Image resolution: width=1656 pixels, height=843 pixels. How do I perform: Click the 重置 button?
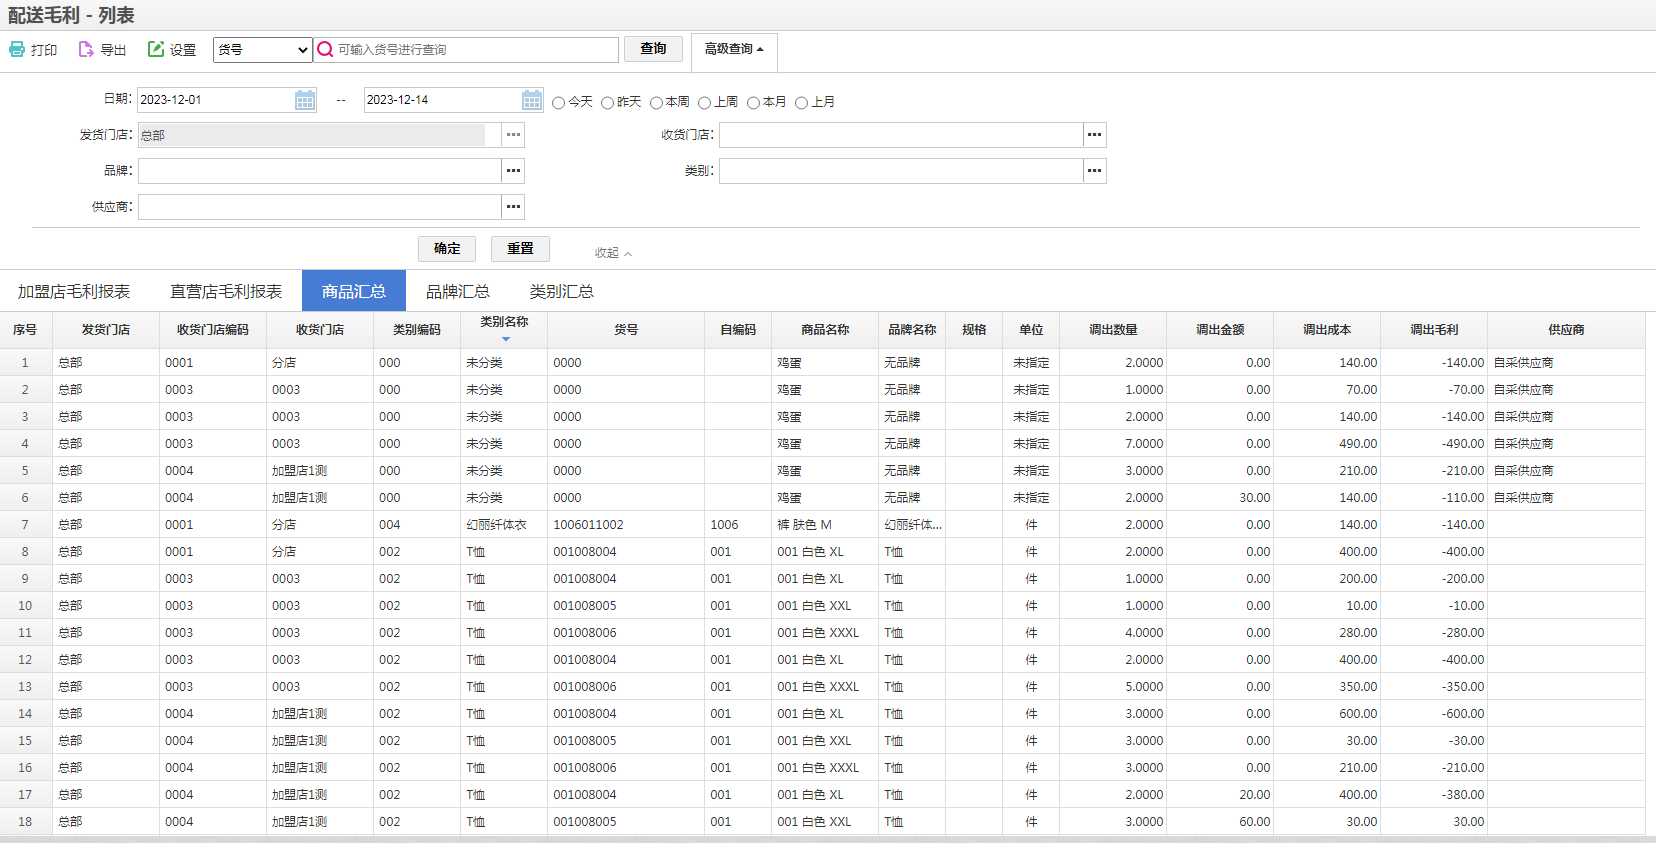pos(520,249)
